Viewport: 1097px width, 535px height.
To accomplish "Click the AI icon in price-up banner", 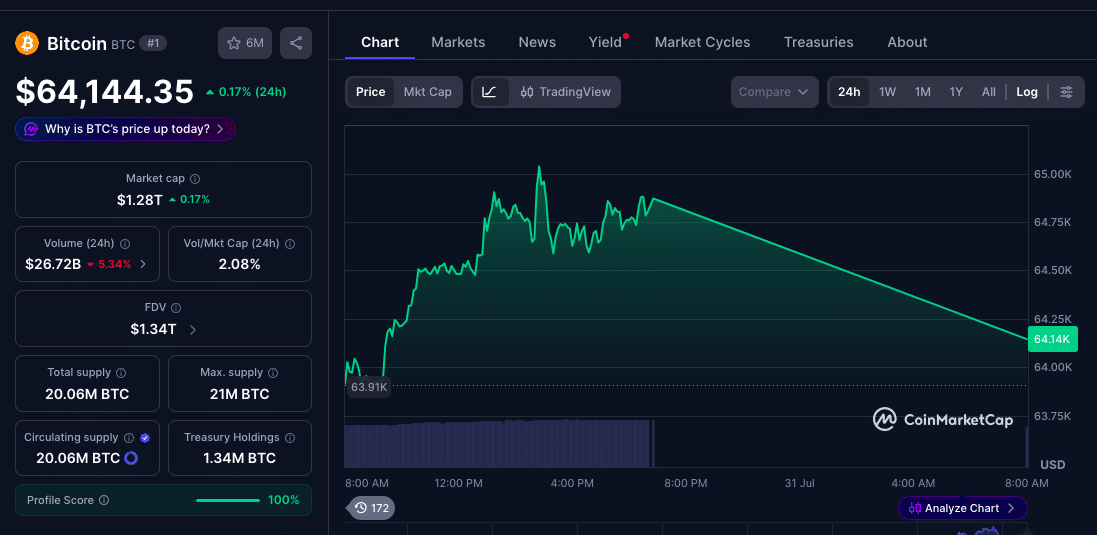I will point(31,129).
